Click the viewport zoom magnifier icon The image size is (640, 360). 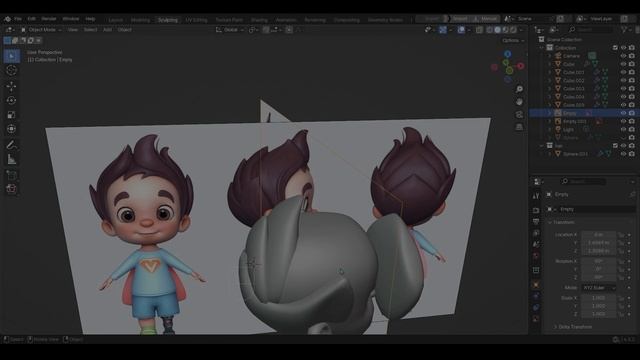[519, 89]
